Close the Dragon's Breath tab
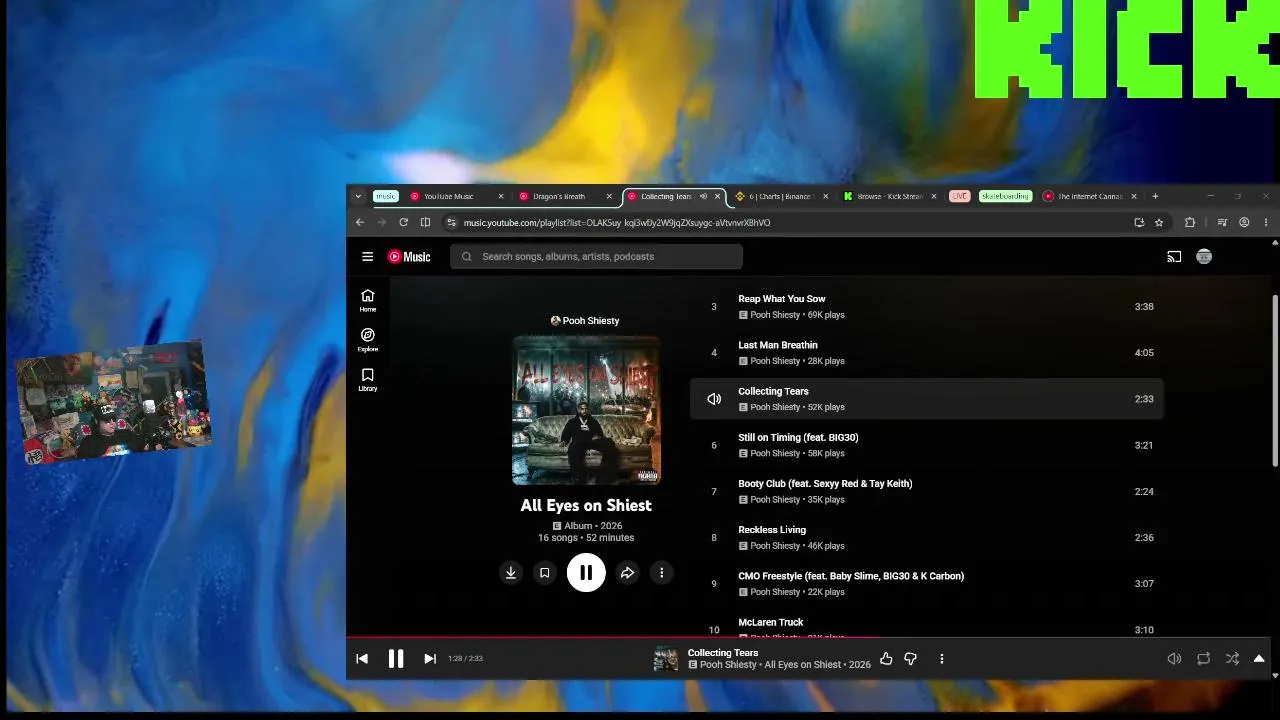The width and height of the screenshot is (1280, 720). (609, 197)
